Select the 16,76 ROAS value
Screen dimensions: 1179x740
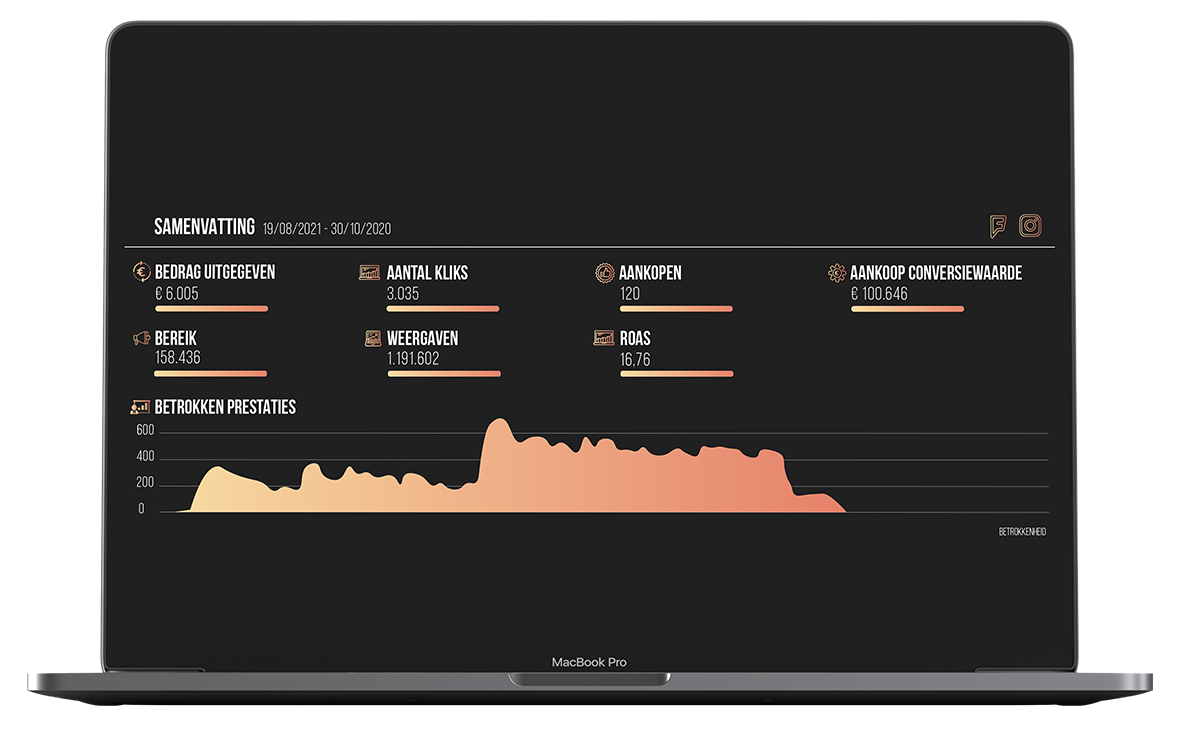(x=635, y=360)
